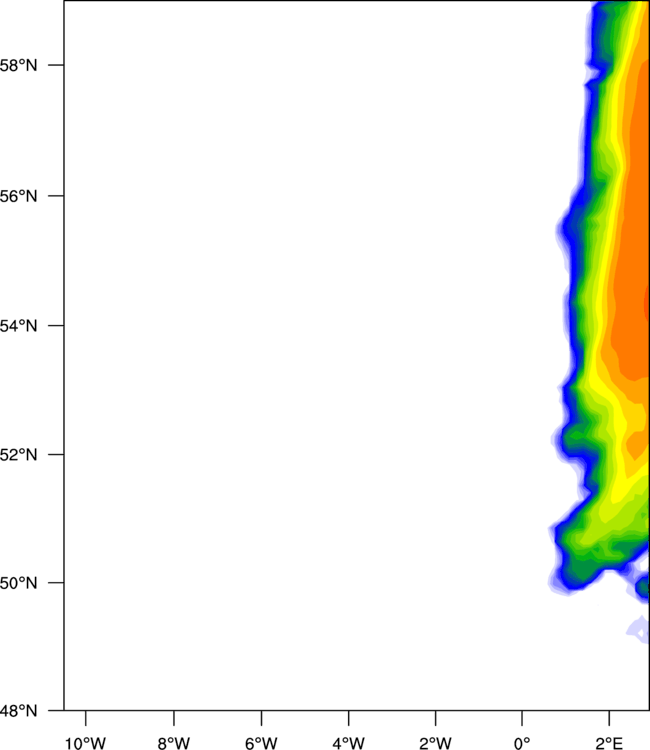The image size is (650, 750).
Task: Click the 56°N latitude label
Action: (x=18, y=196)
